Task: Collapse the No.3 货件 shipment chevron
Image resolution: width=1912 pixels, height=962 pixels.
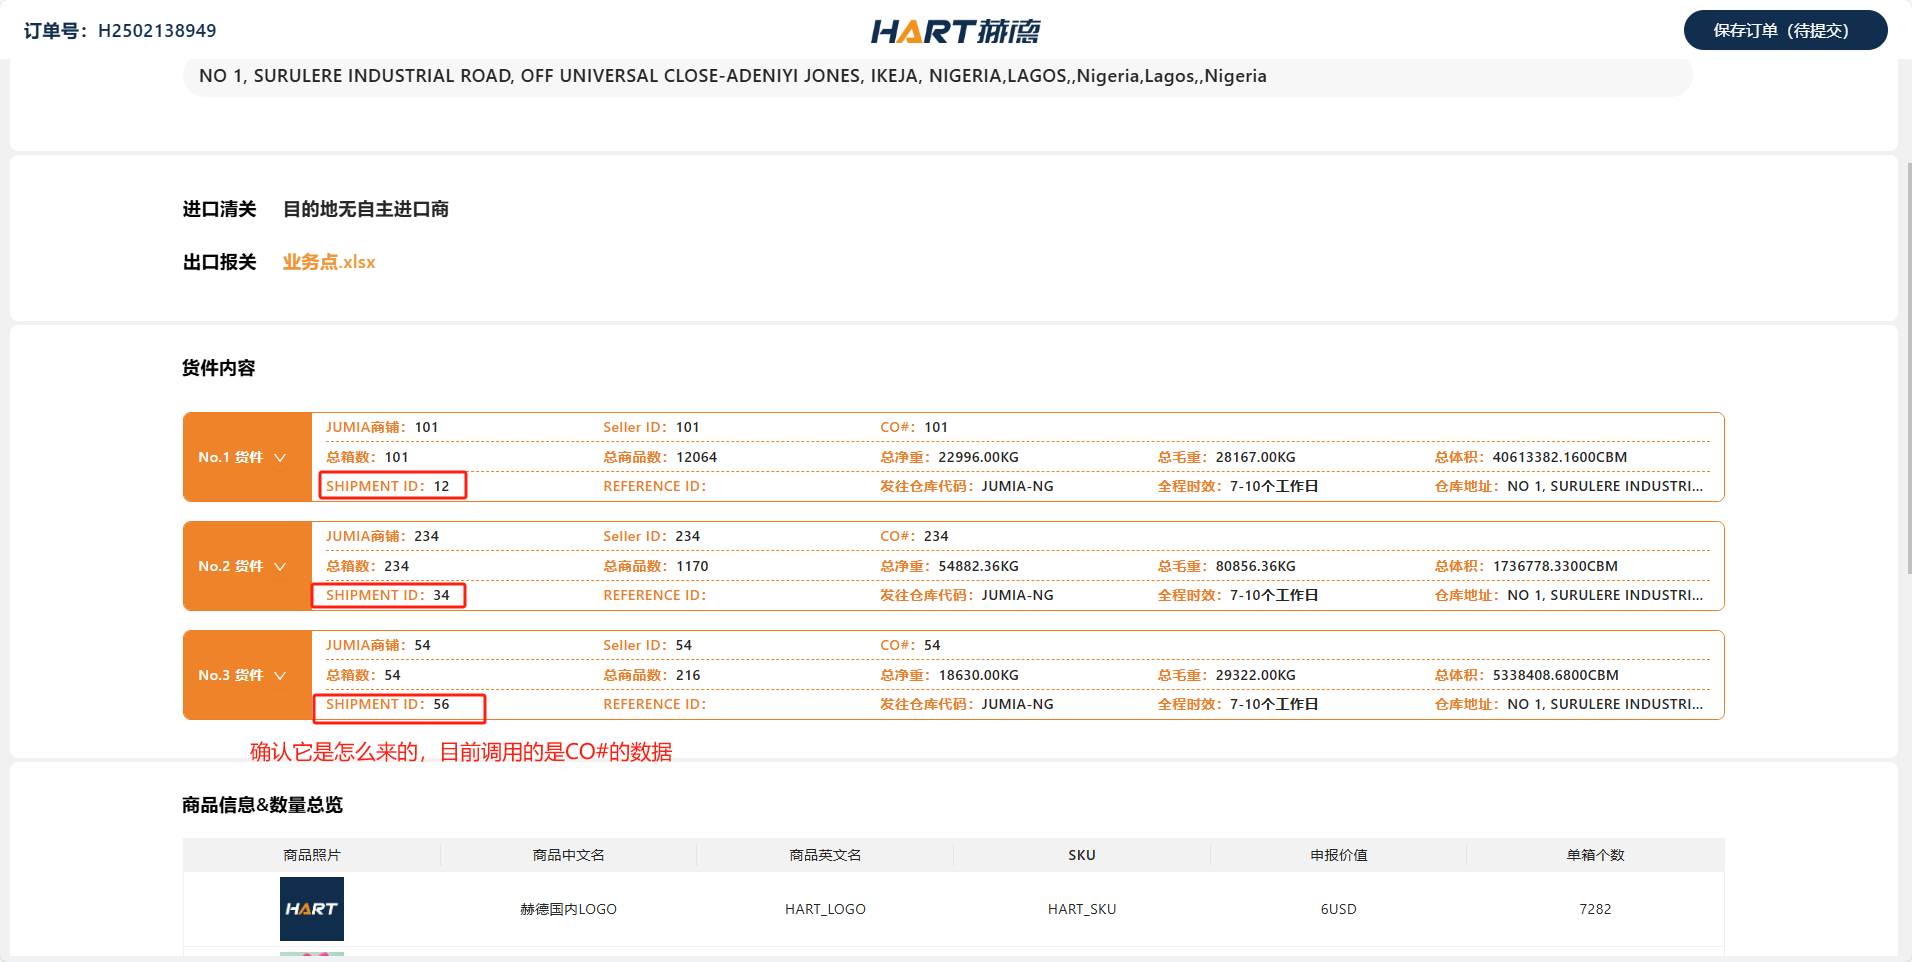Action: tap(280, 675)
